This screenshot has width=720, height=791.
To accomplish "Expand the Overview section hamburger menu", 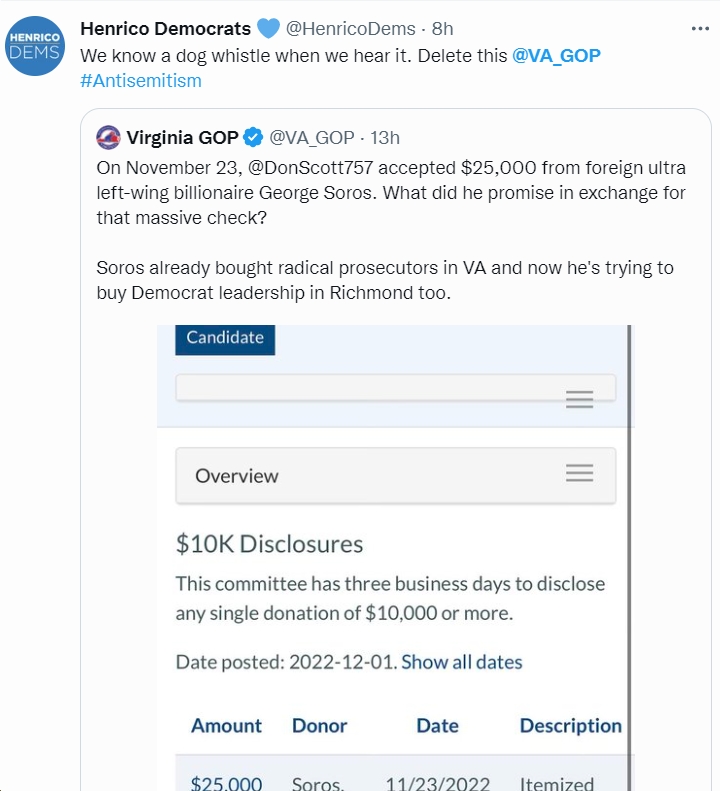I will coord(579,473).
